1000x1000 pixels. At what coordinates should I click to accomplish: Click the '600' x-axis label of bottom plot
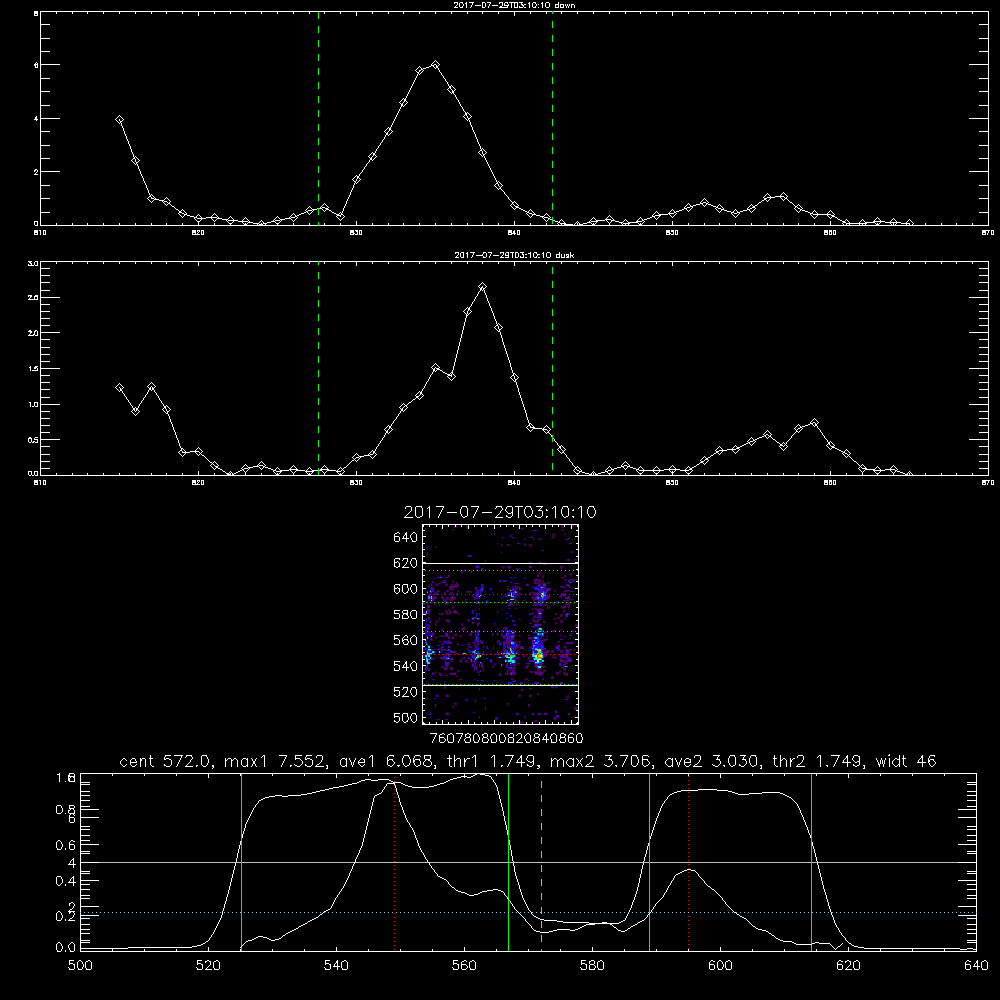(721, 966)
